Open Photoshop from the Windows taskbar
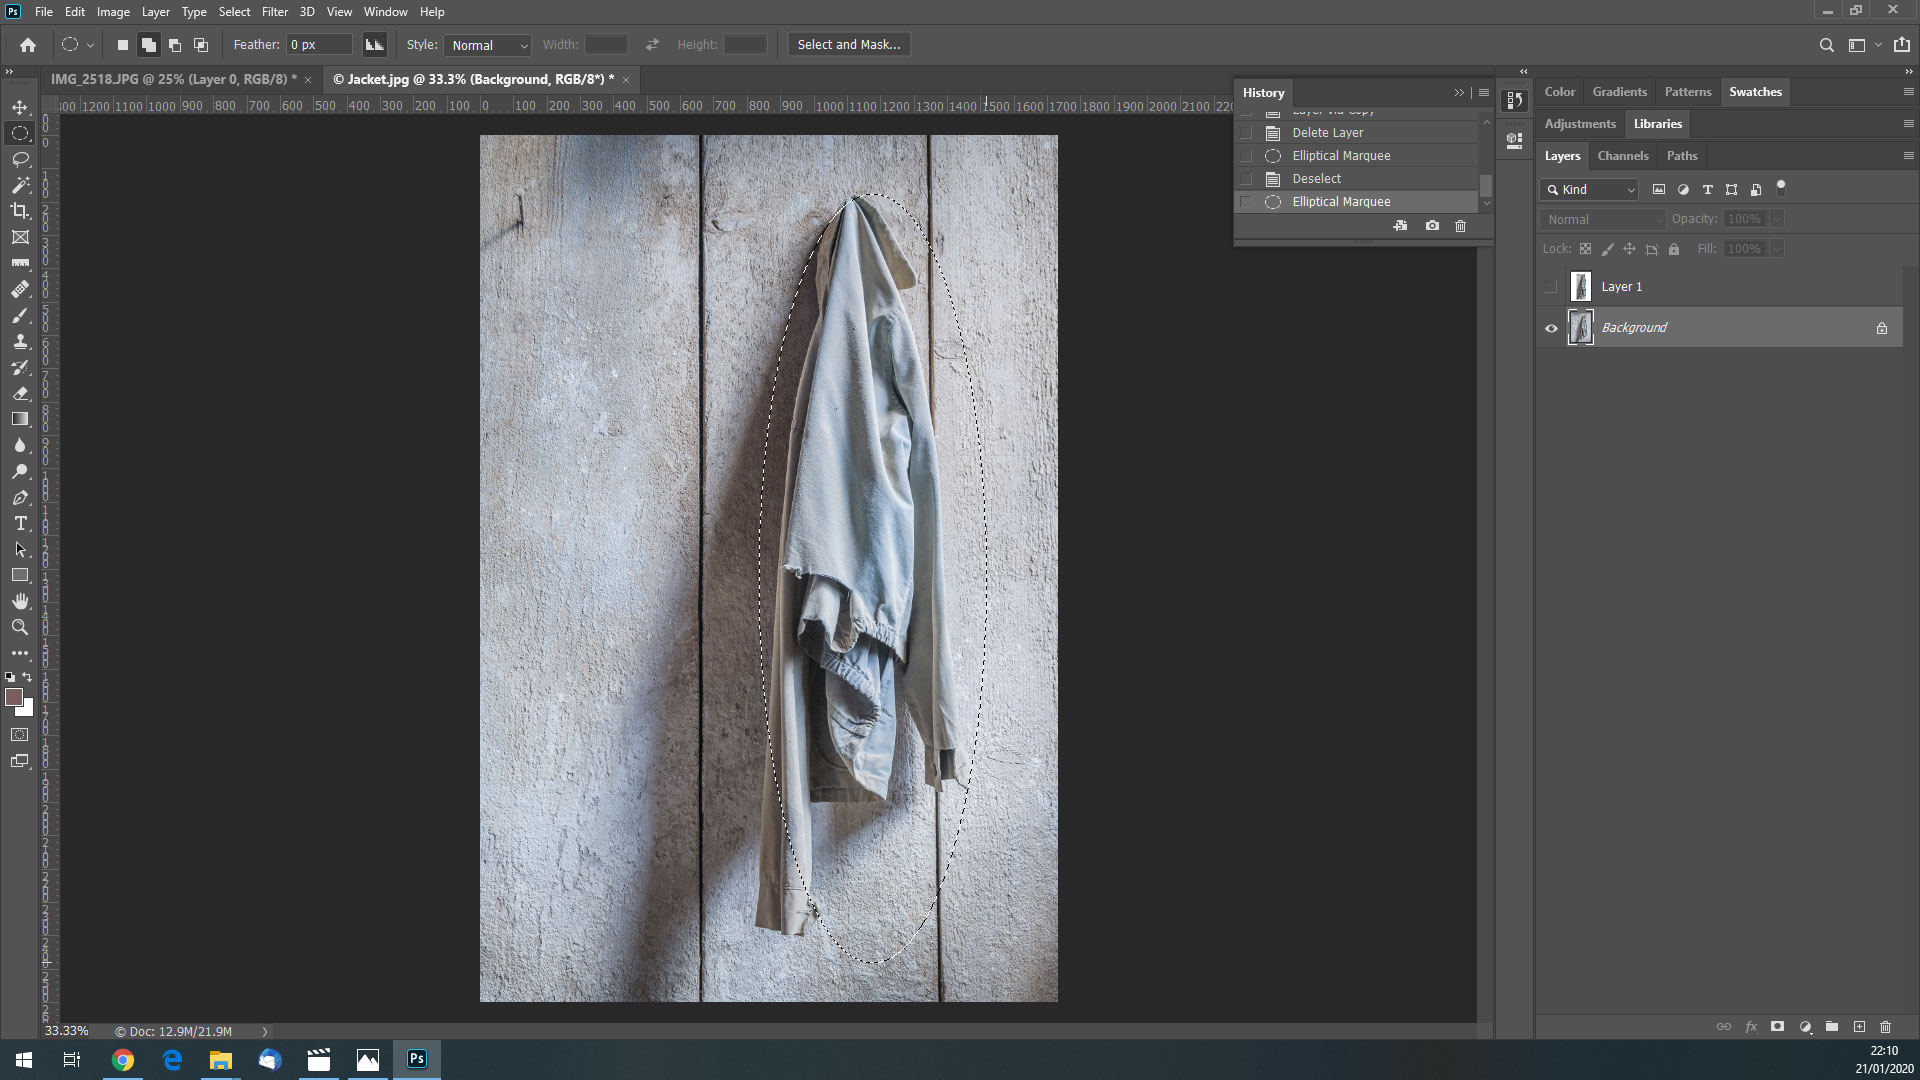 [416, 1059]
